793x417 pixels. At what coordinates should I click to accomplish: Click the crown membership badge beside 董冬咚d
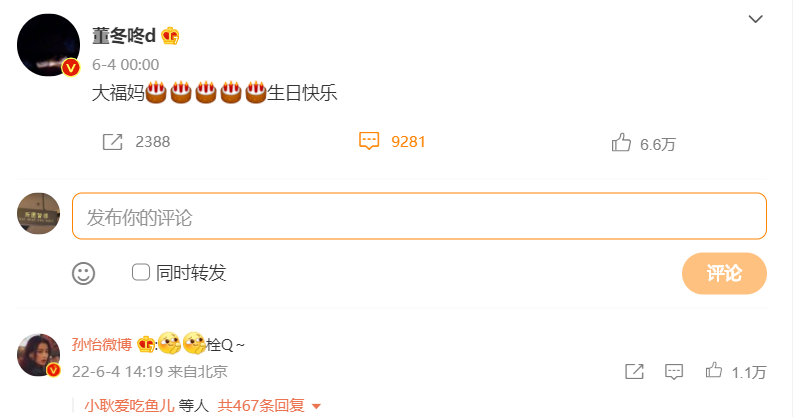(170, 36)
